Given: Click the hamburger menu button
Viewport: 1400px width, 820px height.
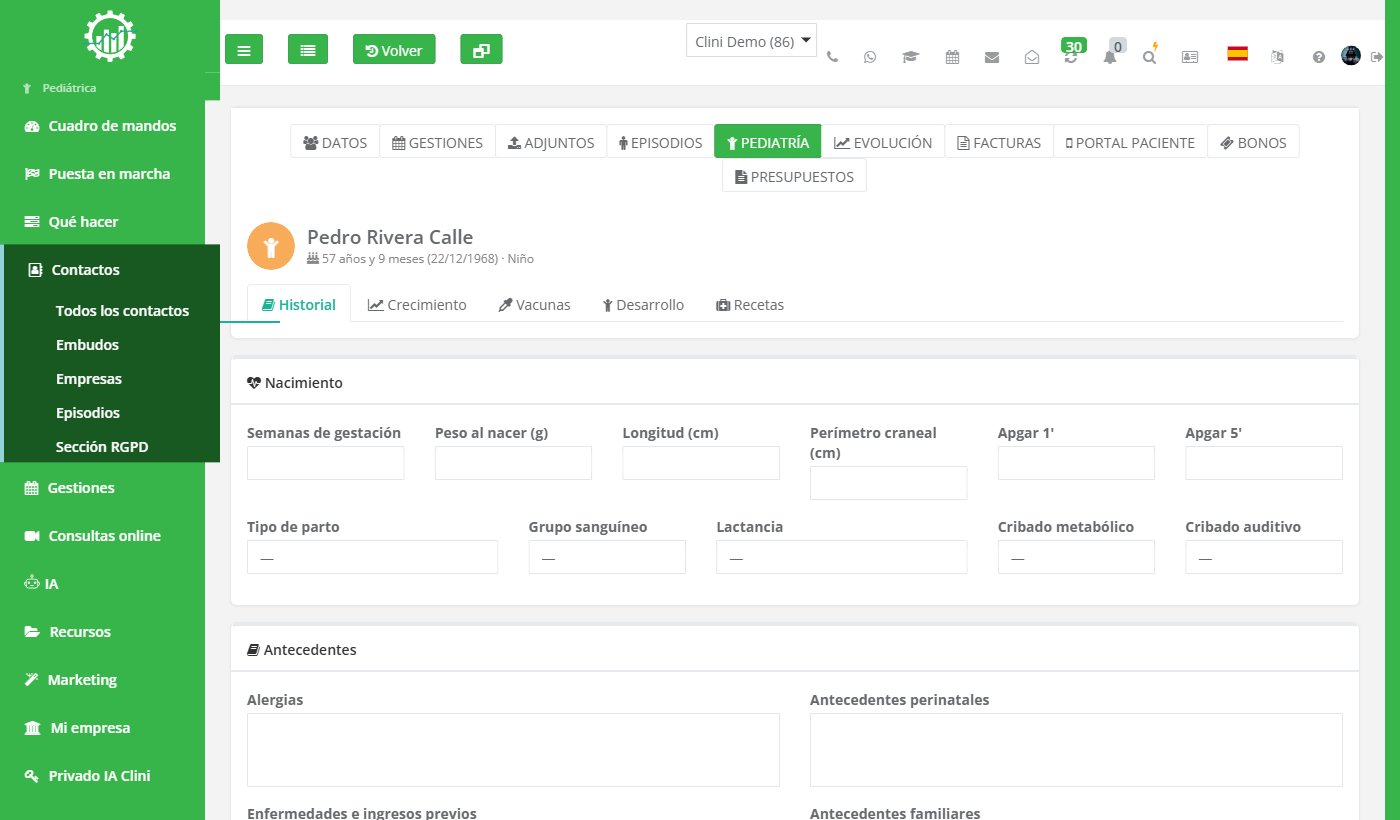Looking at the screenshot, I should [244, 50].
